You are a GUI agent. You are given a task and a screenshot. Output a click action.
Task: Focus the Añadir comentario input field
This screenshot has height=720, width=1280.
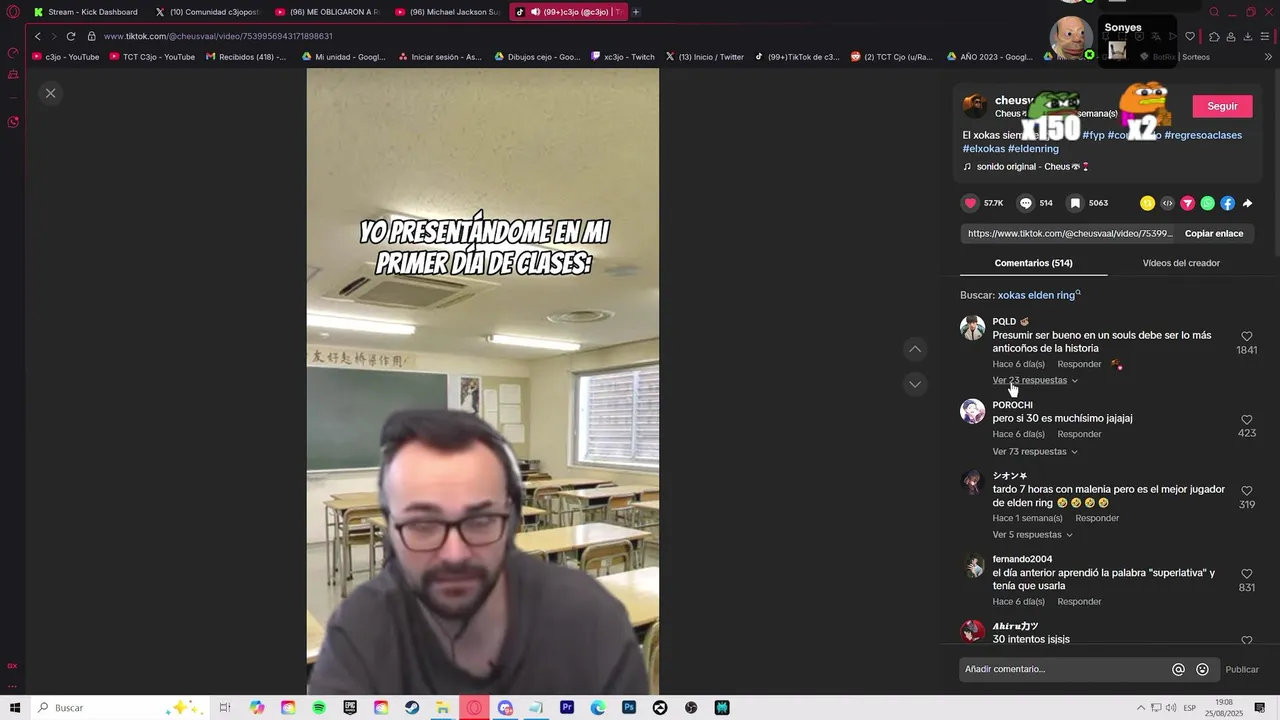1063,669
